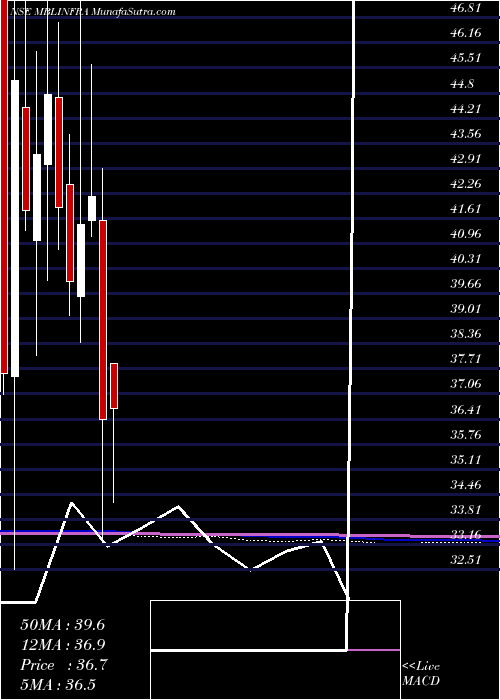Click the 37.06 price axis label

466,383
